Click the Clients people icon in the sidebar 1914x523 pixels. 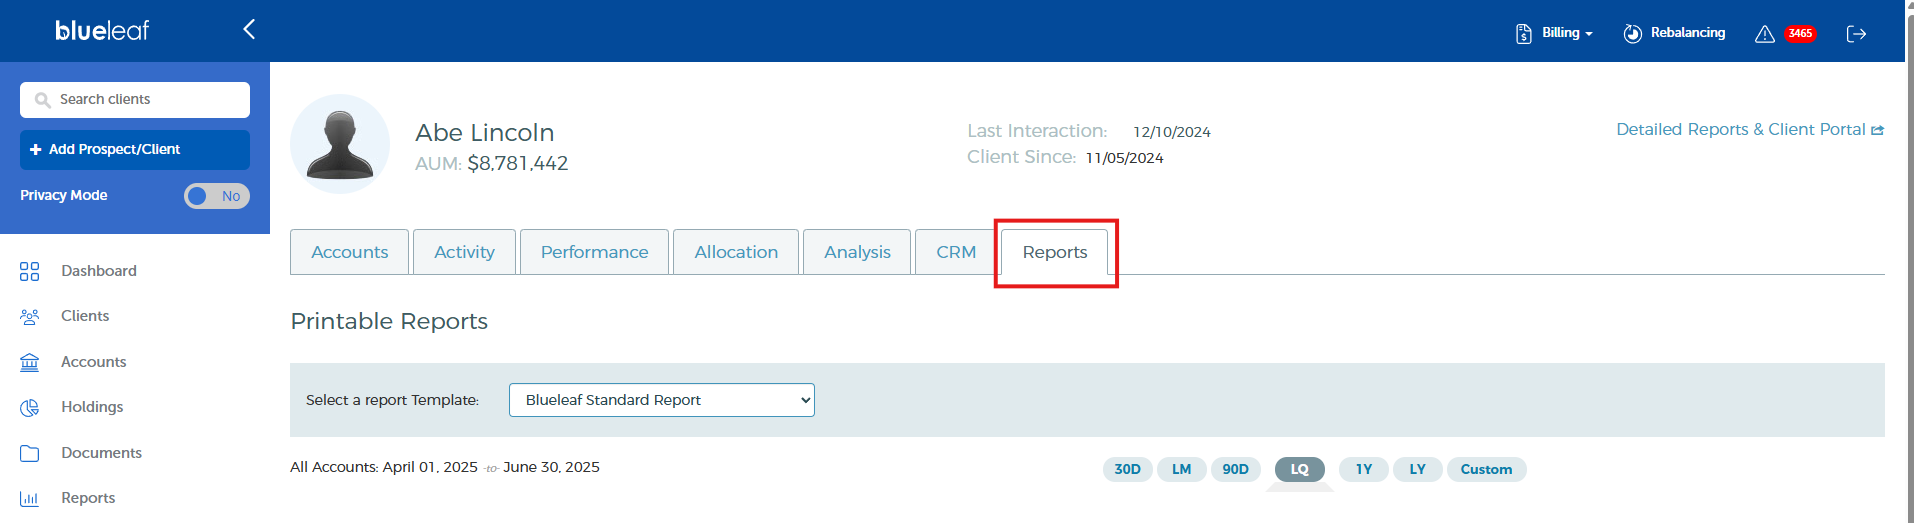[30, 316]
